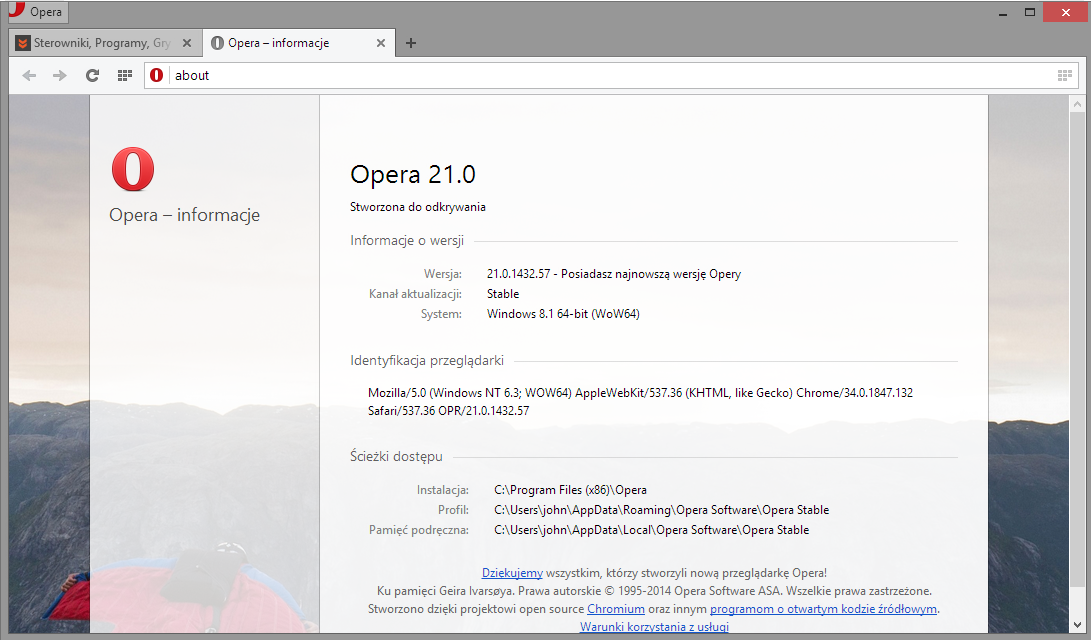
Task: Switch to the 'Sterowniki, Programy, Gry' tab
Action: point(105,42)
